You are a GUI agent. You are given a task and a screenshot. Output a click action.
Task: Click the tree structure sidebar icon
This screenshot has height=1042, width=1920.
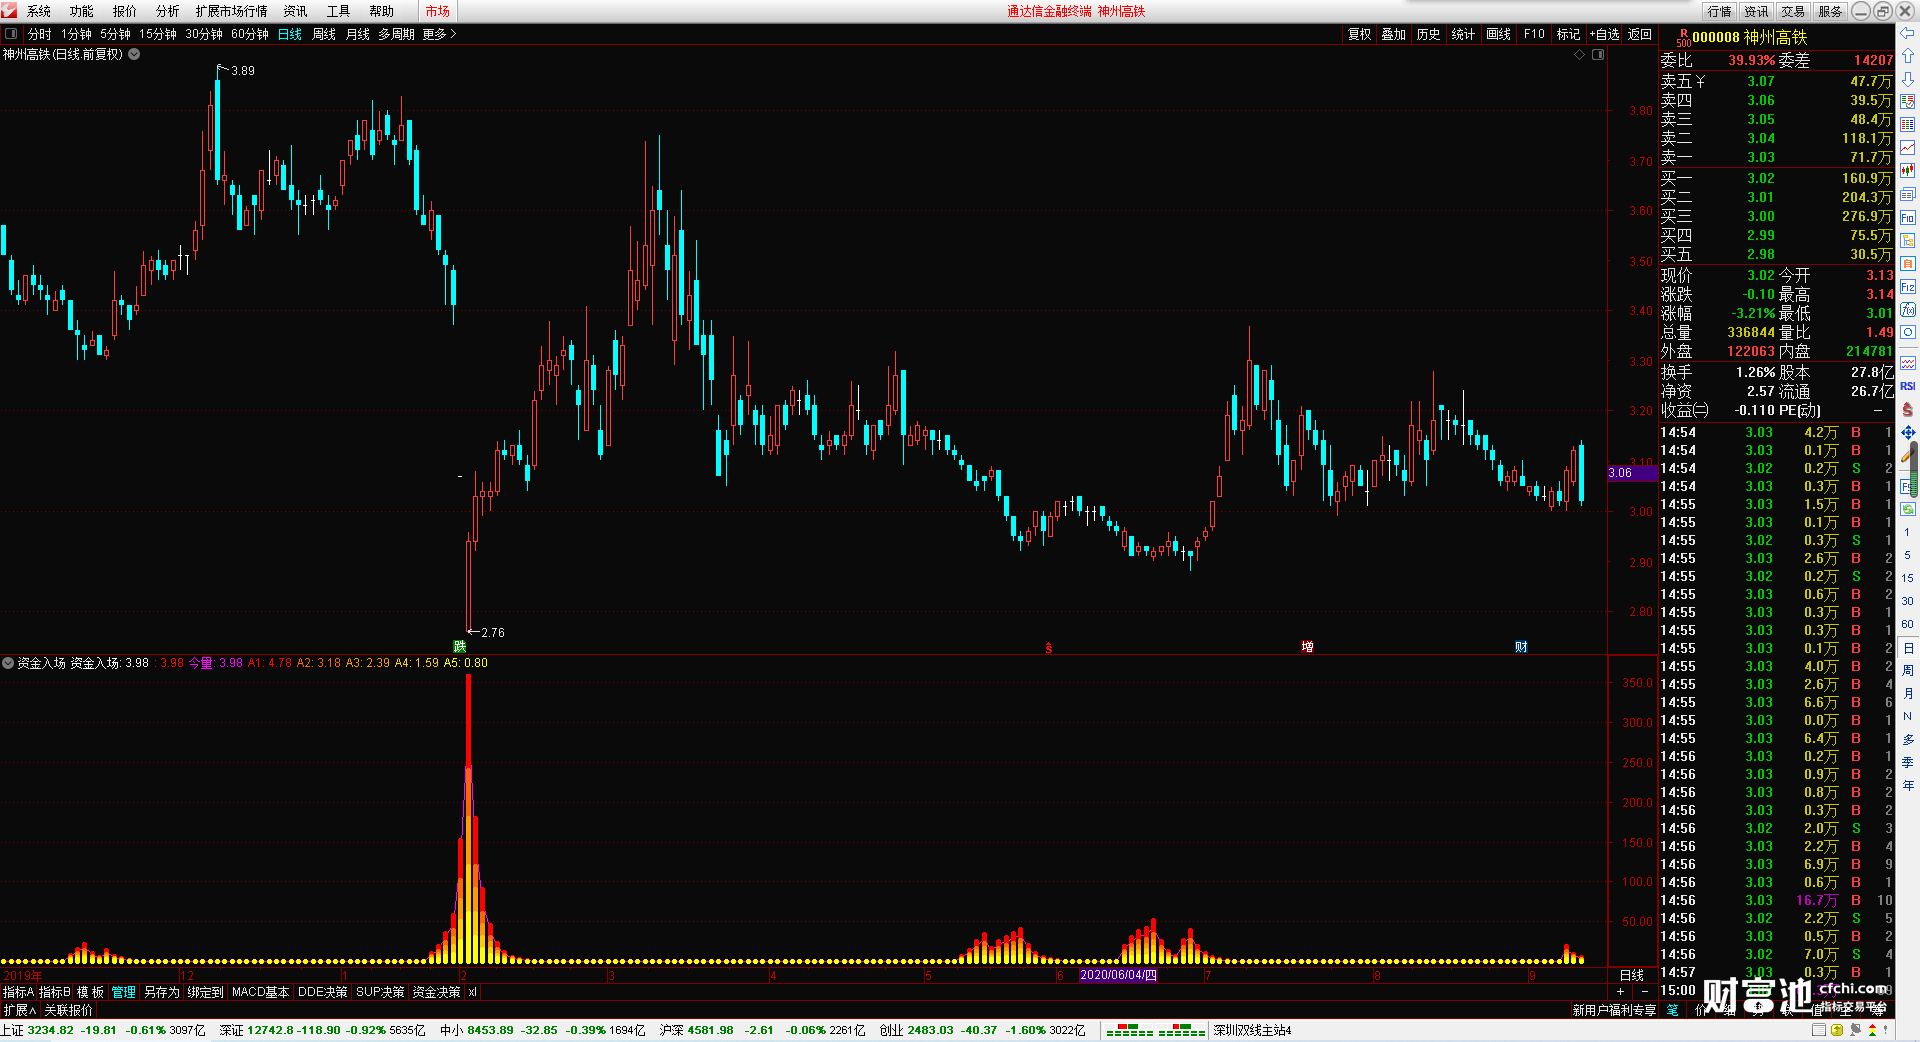pos(1908,241)
